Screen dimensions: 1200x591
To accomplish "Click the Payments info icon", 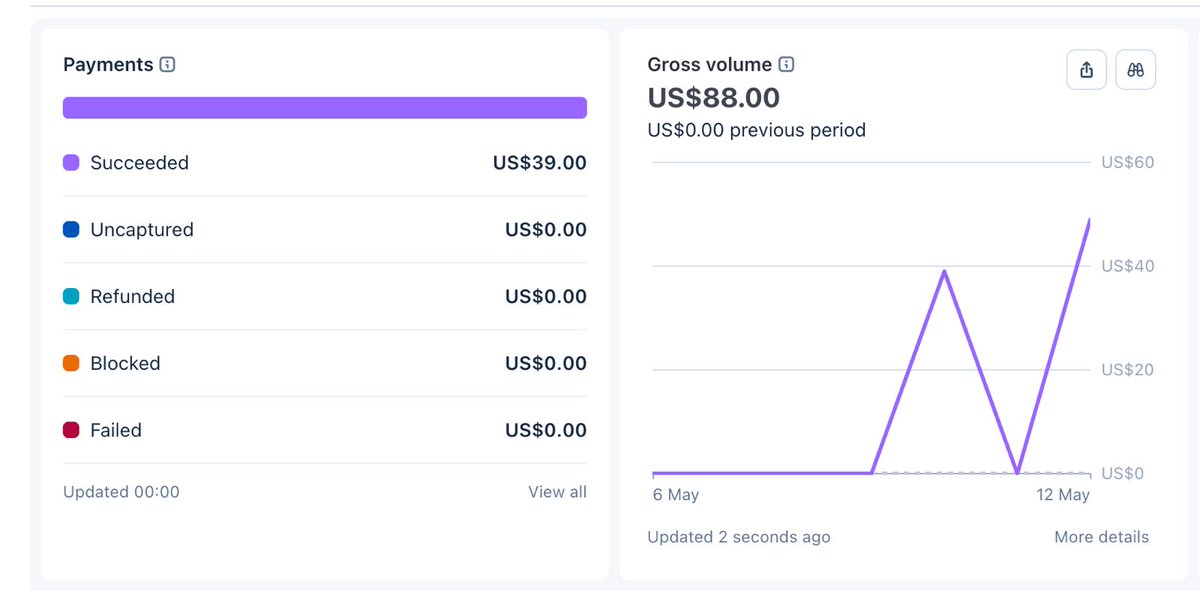I will tap(168, 65).
